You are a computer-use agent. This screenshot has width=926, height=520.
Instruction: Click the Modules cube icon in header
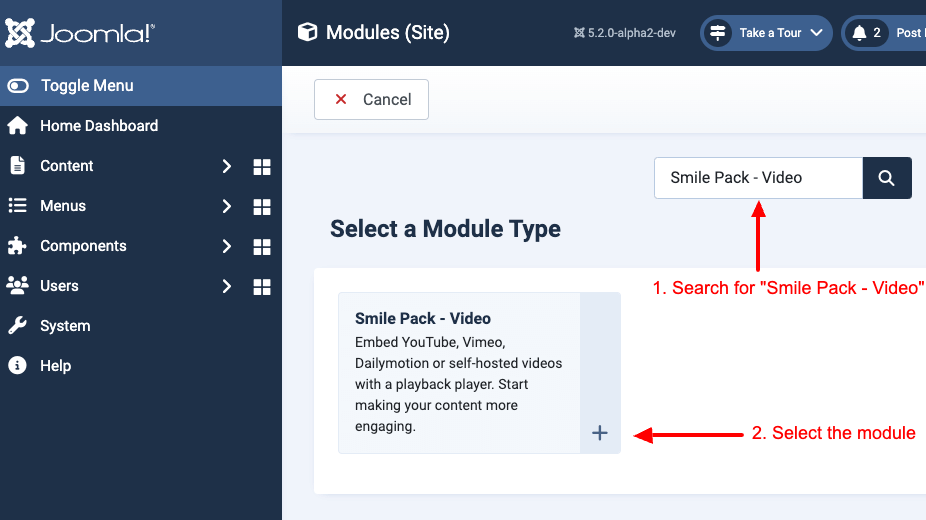[307, 32]
